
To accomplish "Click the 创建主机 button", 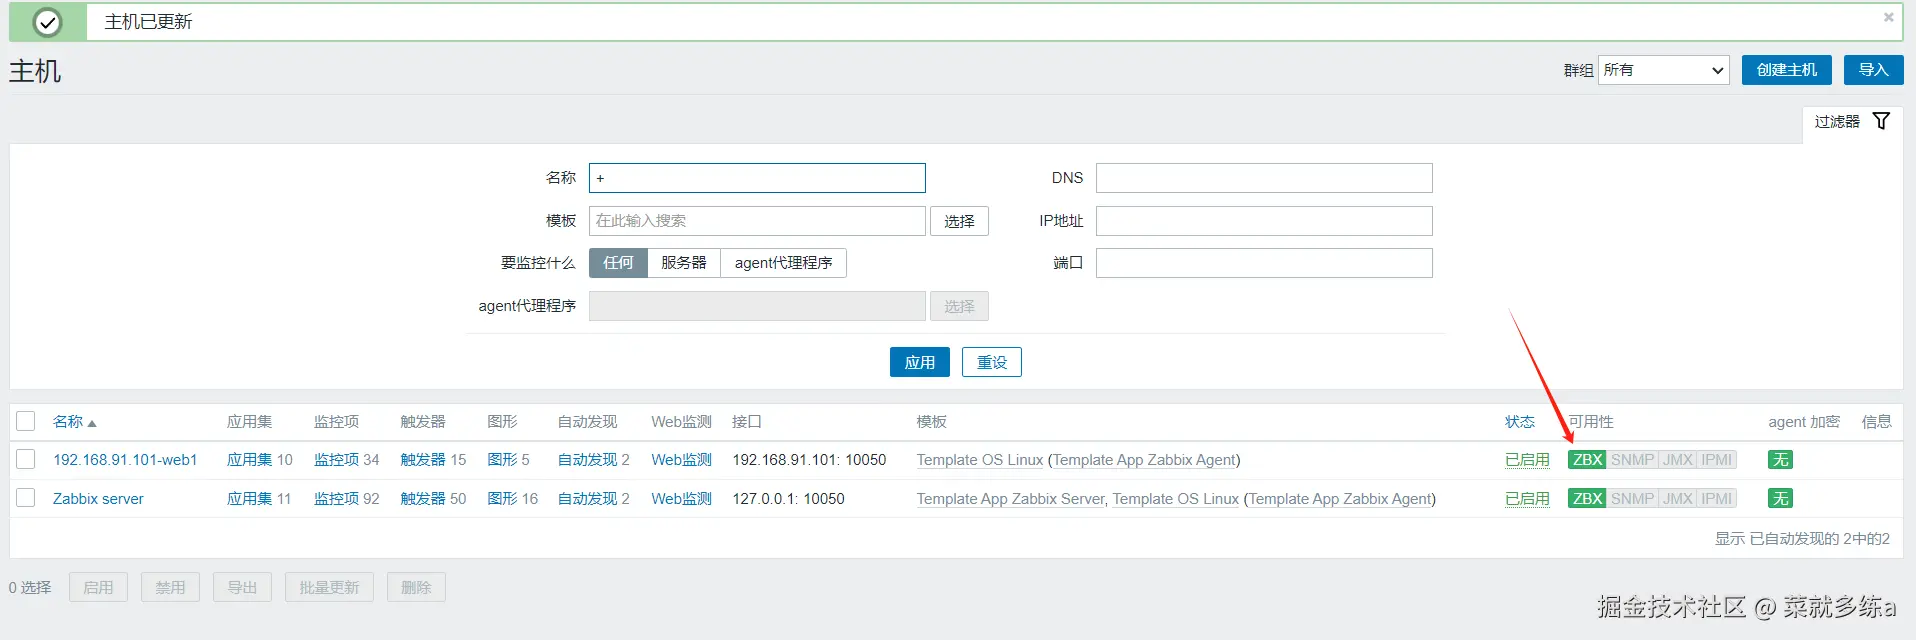I will coord(1787,70).
